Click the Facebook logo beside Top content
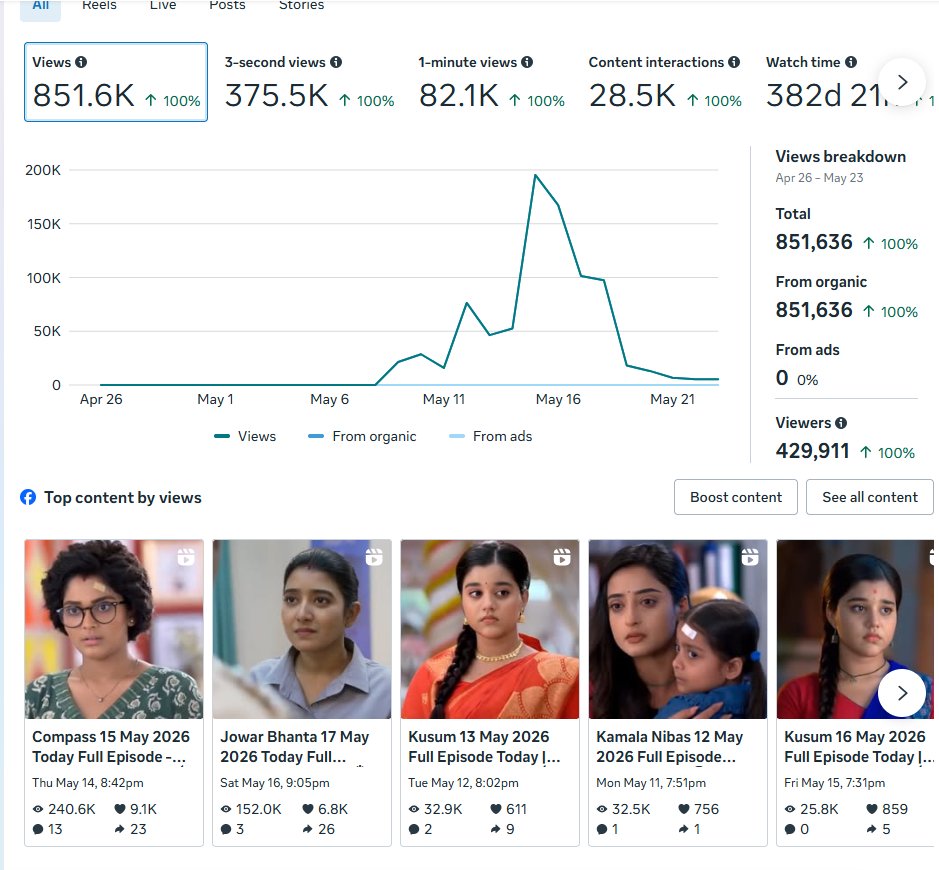This screenshot has height=870, width=939. click(28, 497)
